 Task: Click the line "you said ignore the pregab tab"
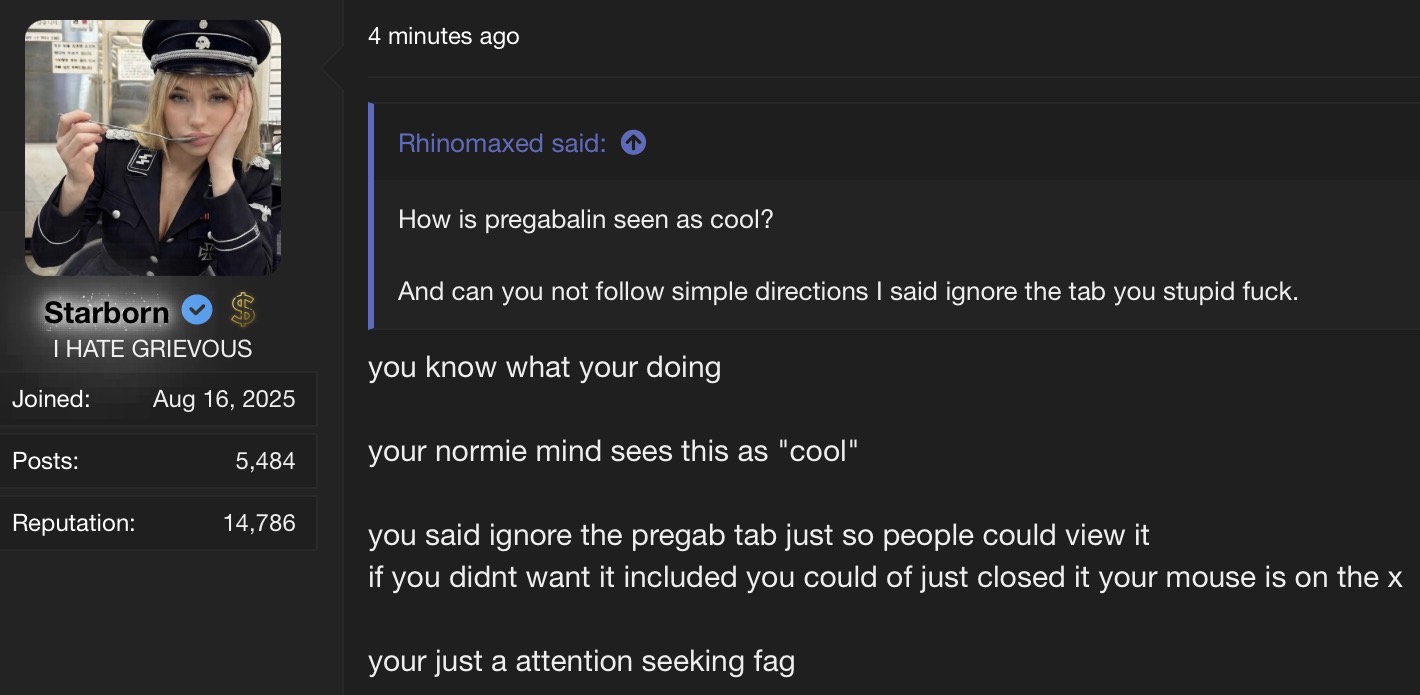click(x=758, y=535)
